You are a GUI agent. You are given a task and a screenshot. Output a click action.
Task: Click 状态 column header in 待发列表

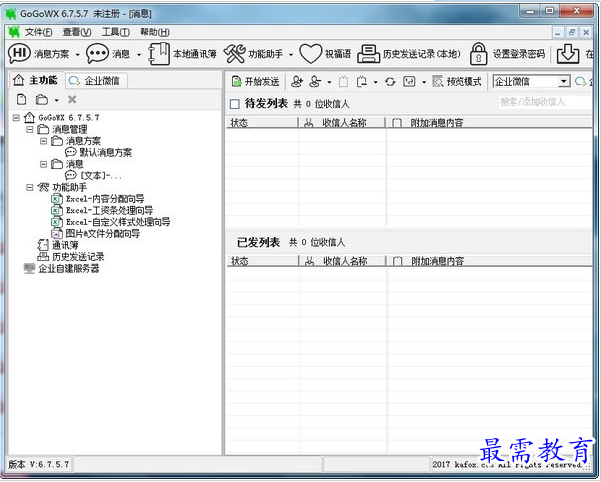tap(262, 123)
